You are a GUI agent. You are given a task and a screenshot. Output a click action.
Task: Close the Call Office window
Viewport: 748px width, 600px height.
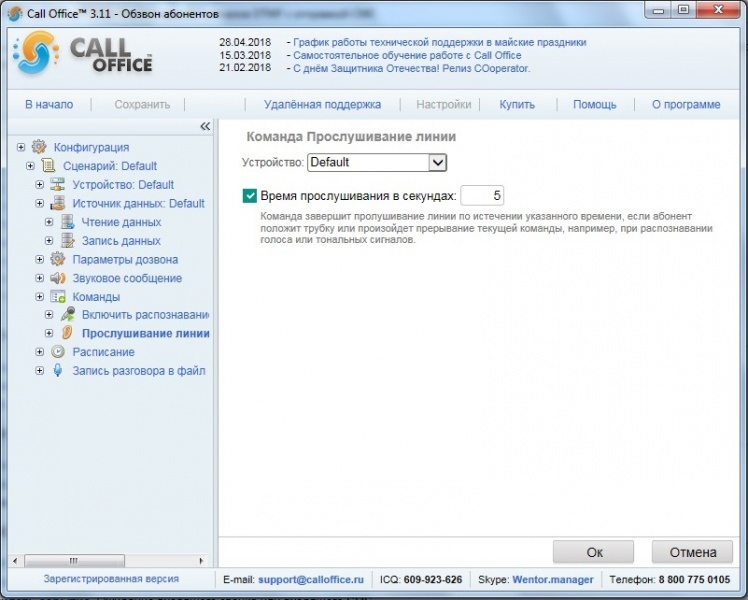718,10
